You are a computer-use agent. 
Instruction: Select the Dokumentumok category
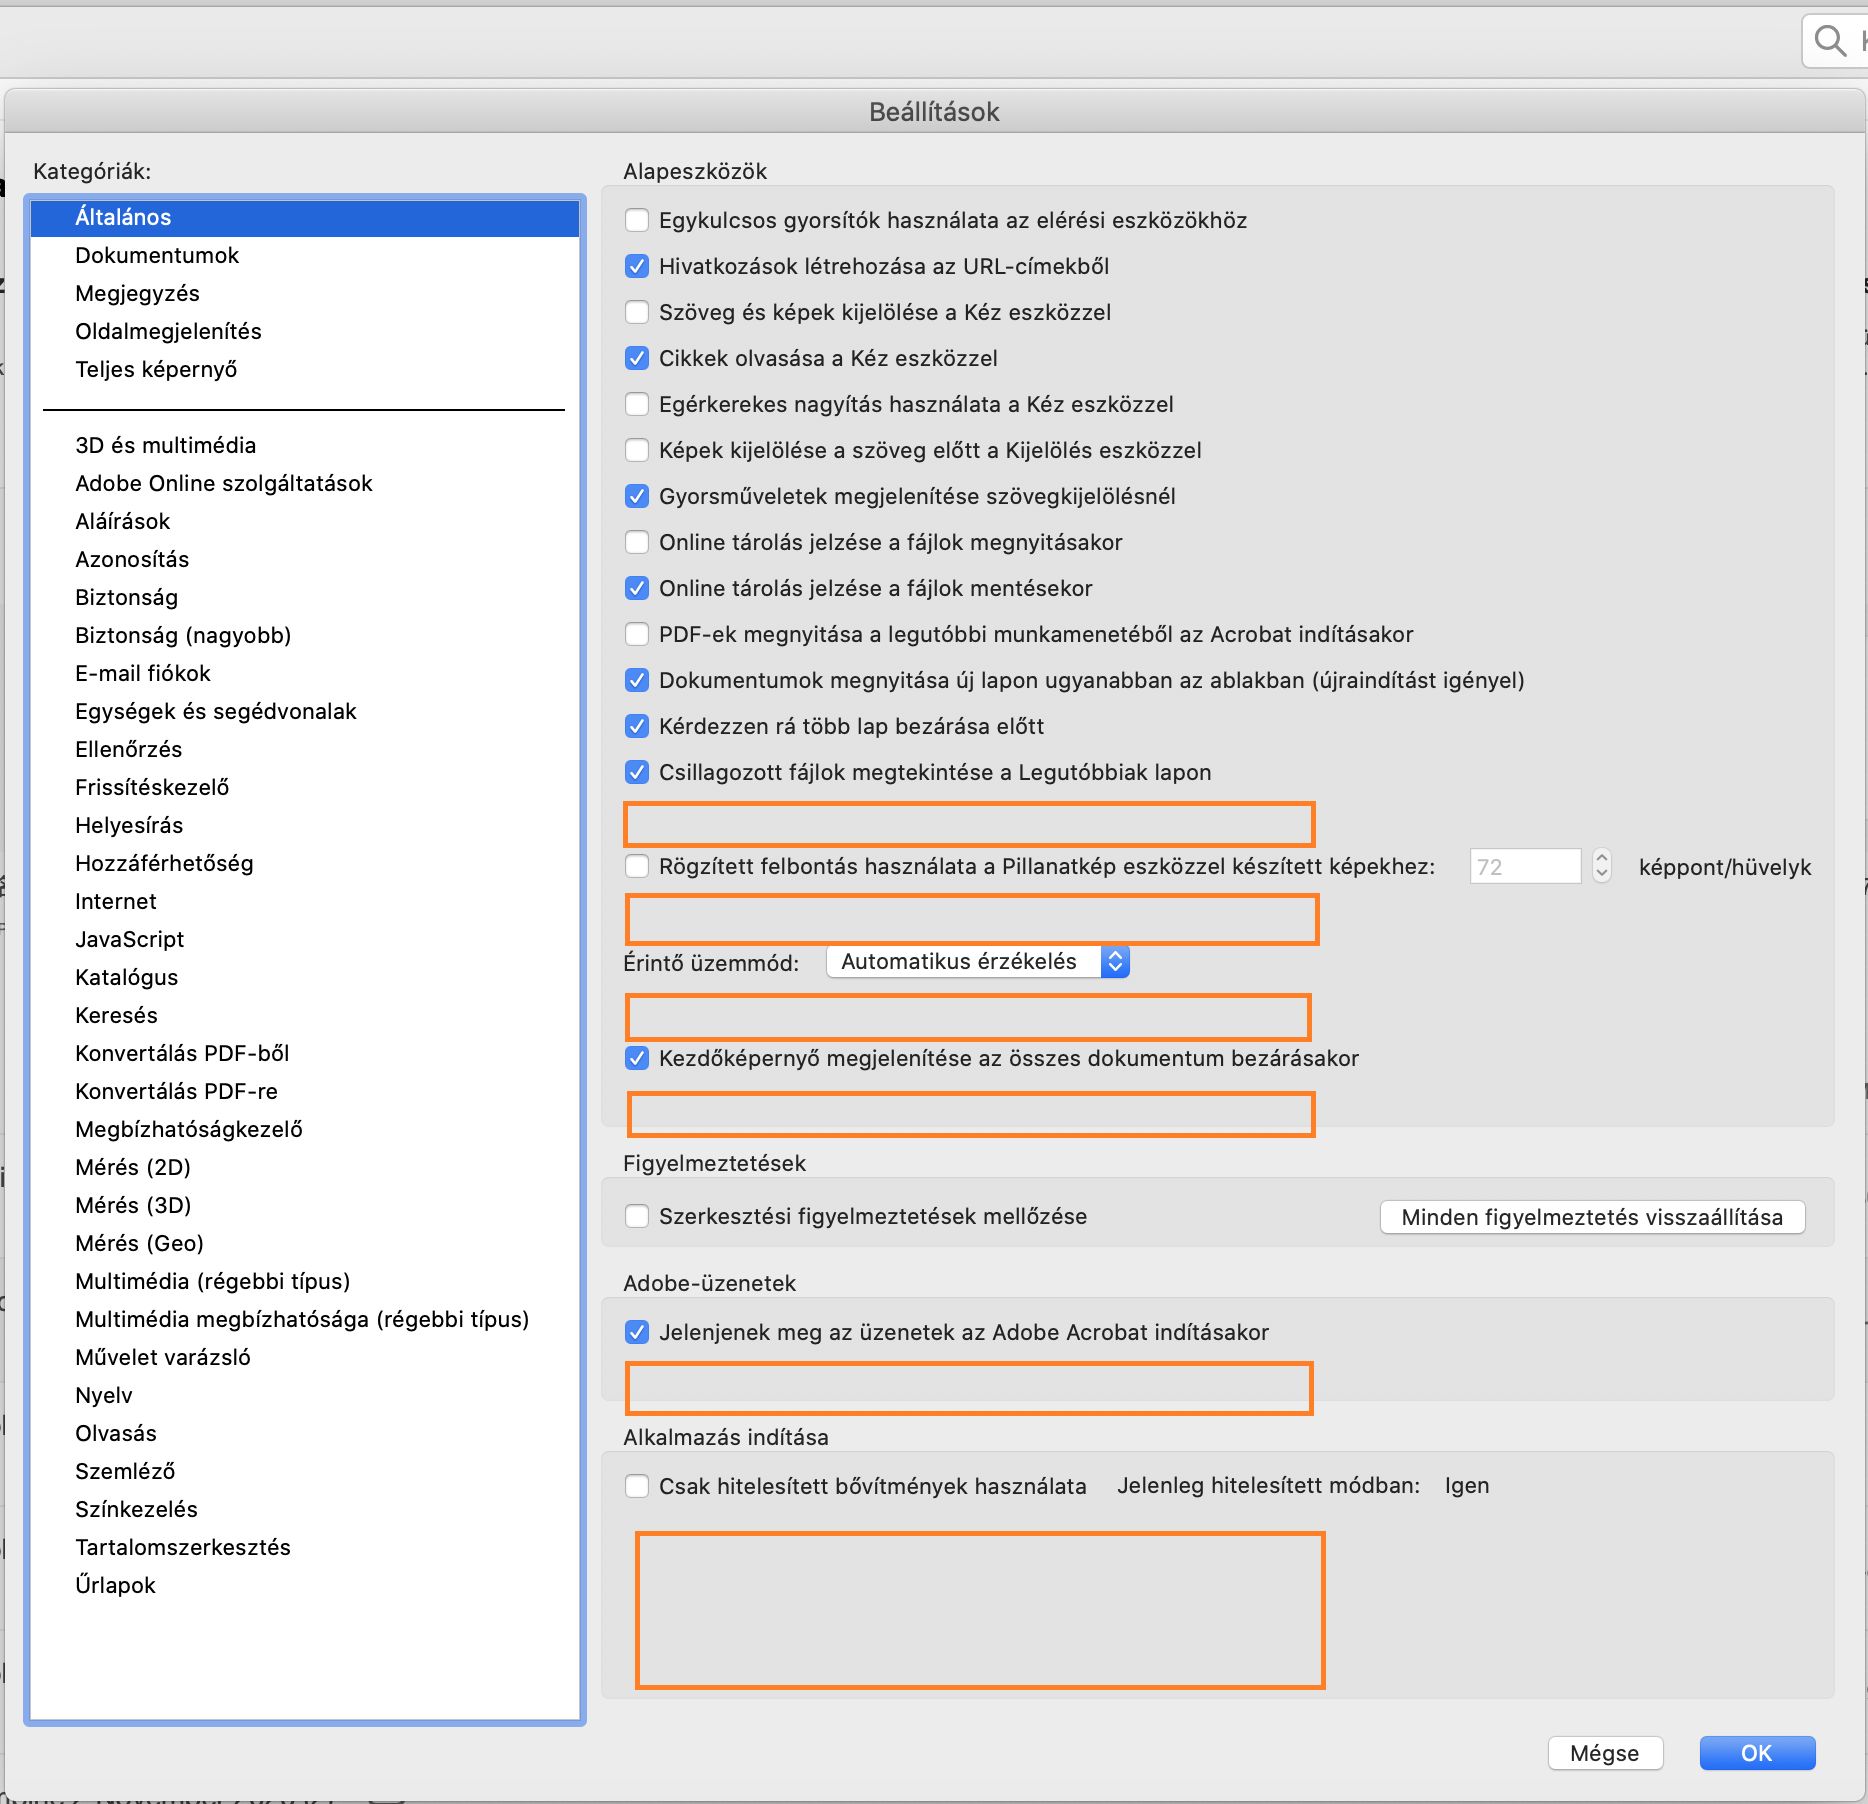coord(157,255)
